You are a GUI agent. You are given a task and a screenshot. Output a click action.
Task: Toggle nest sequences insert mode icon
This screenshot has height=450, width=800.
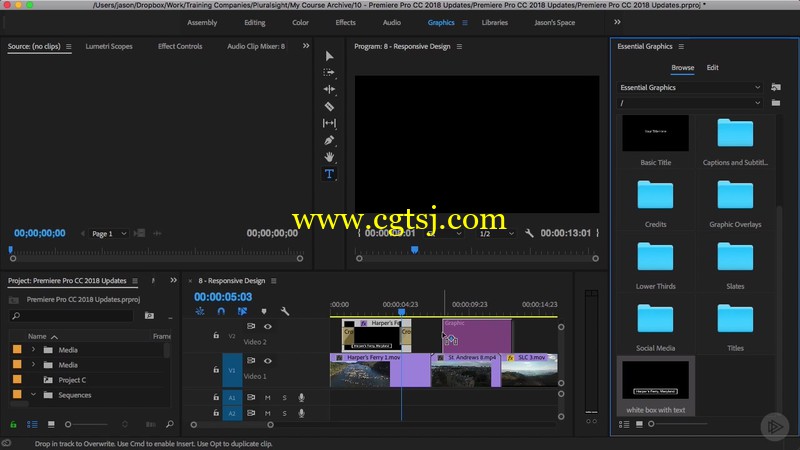[200, 311]
